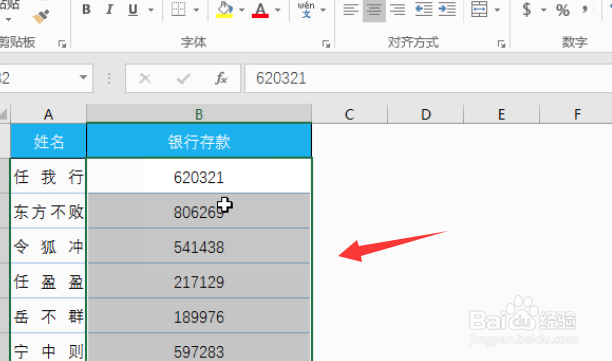
Task: Expand accounting format dropdown arrow
Action: [x=544, y=10]
